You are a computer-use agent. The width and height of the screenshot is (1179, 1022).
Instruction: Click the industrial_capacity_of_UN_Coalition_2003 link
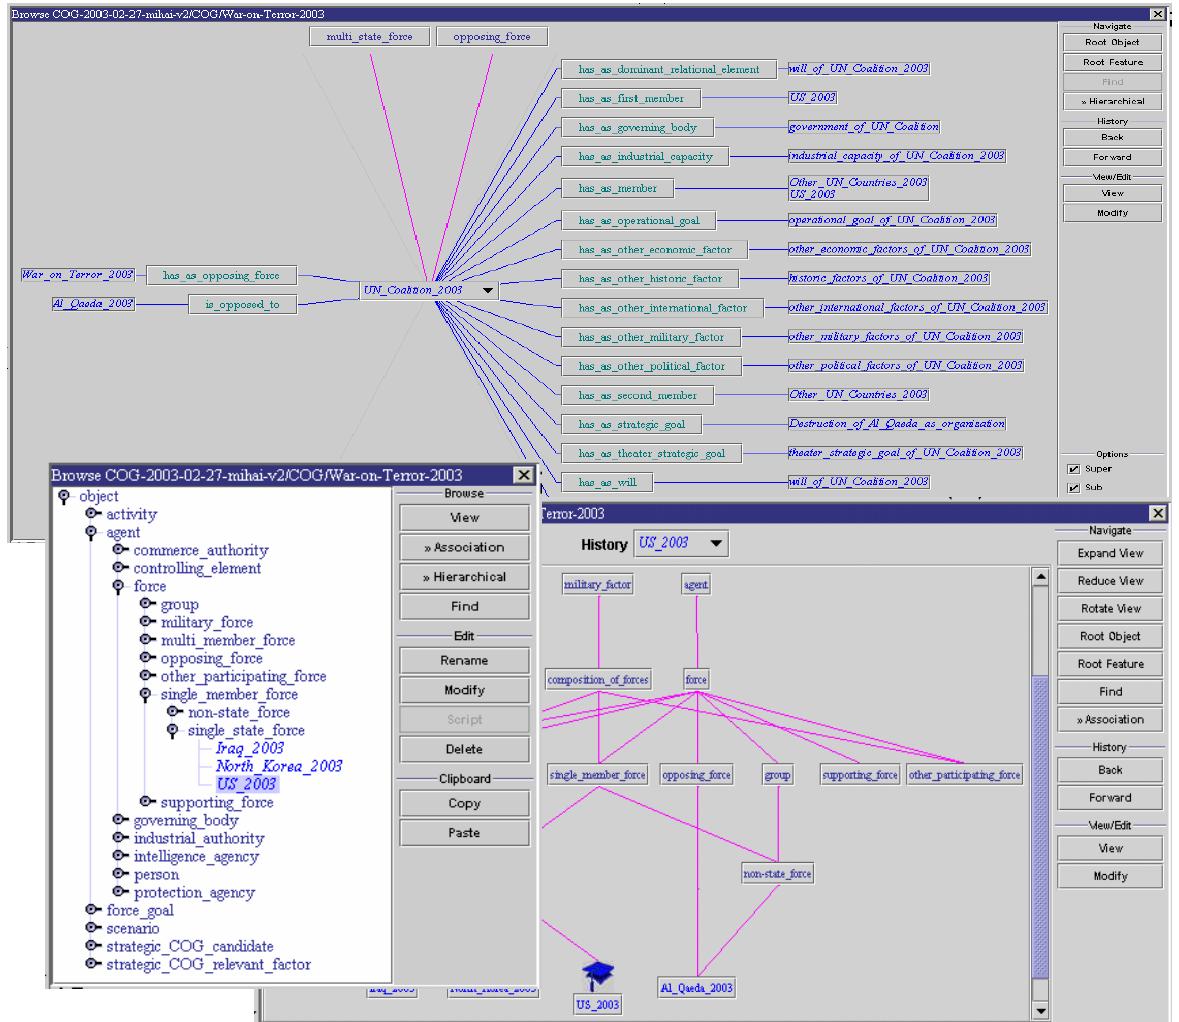coord(896,156)
